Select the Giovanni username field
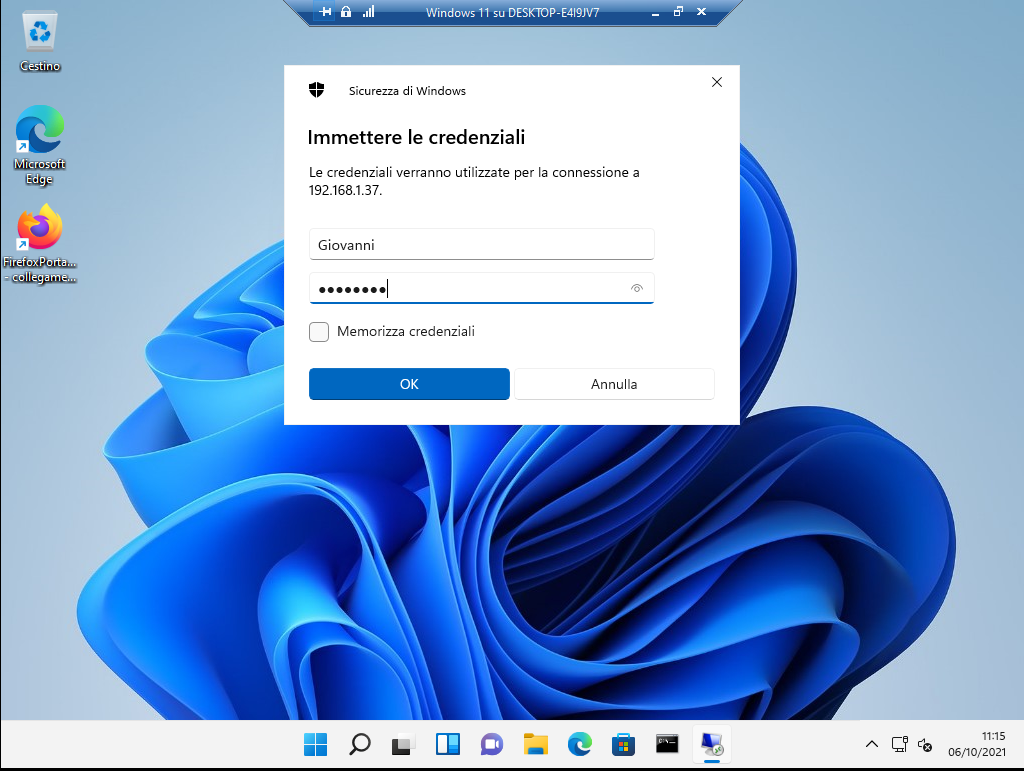1024x771 pixels. [481, 243]
